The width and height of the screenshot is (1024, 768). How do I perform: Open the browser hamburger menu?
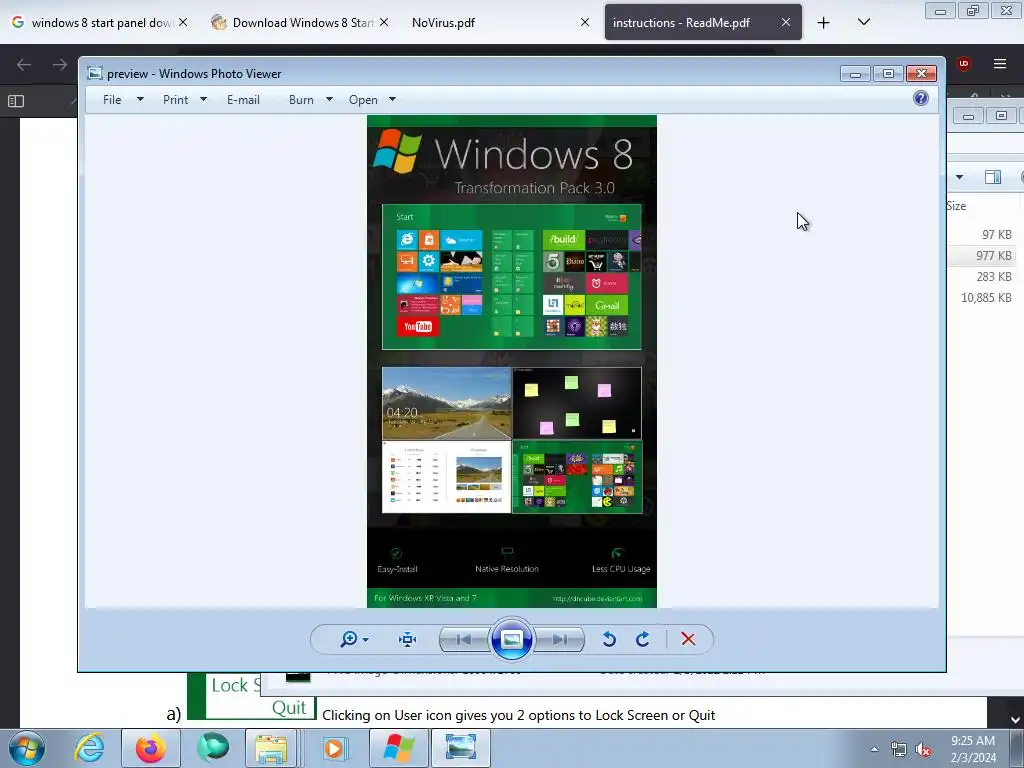click(1000, 63)
